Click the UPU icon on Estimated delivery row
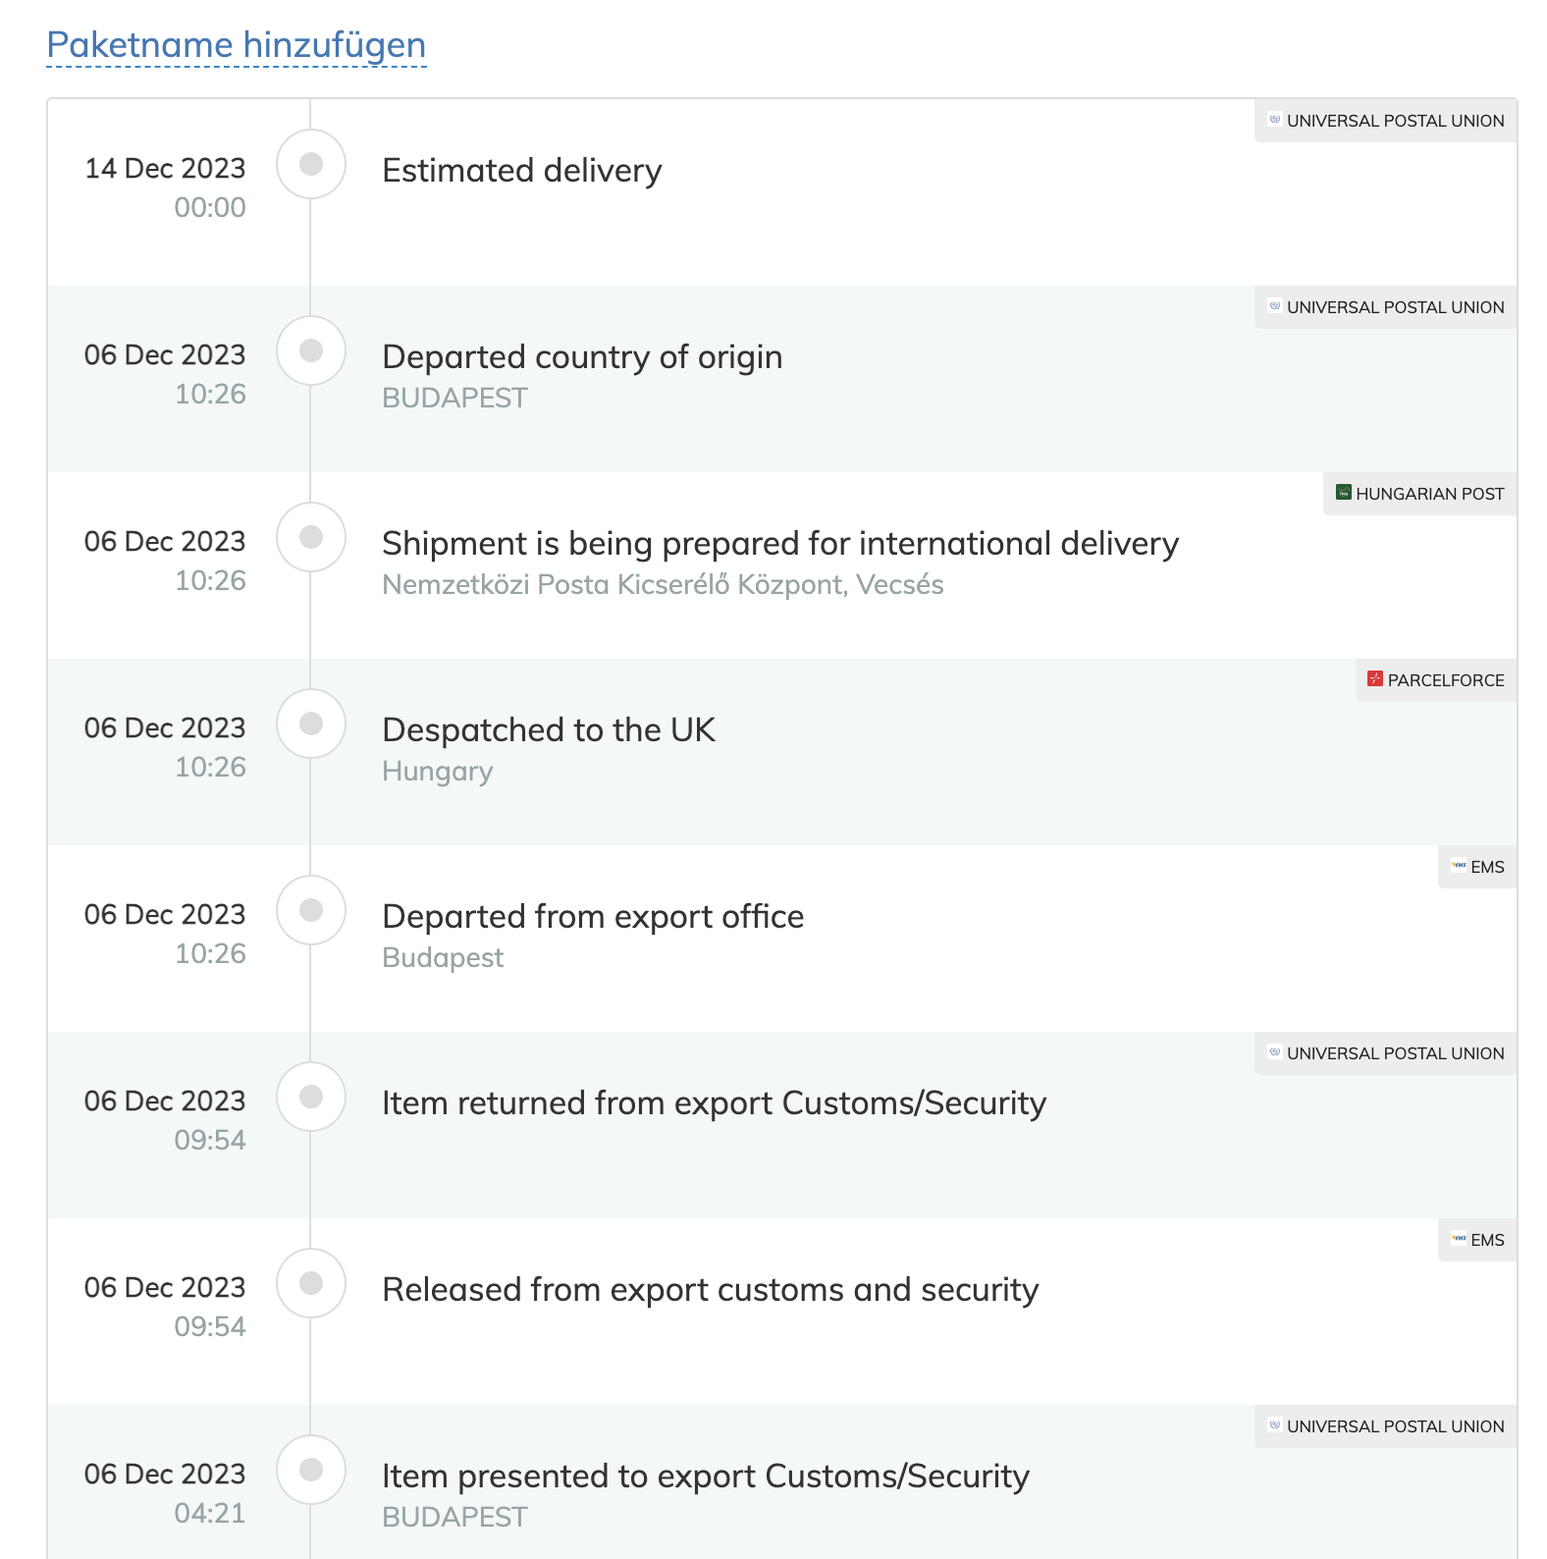 click(x=1275, y=119)
